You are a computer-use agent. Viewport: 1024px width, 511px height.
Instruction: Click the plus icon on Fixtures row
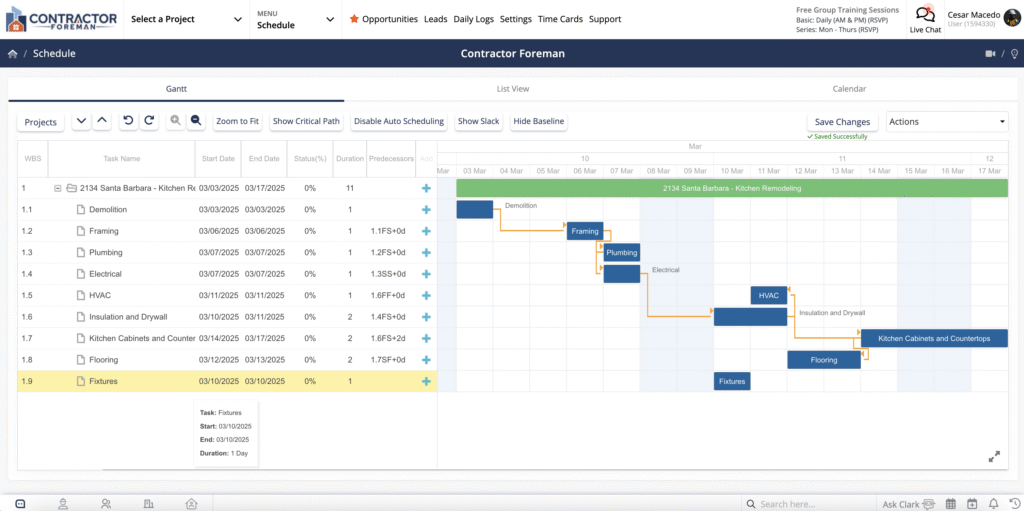tap(426, 381)
